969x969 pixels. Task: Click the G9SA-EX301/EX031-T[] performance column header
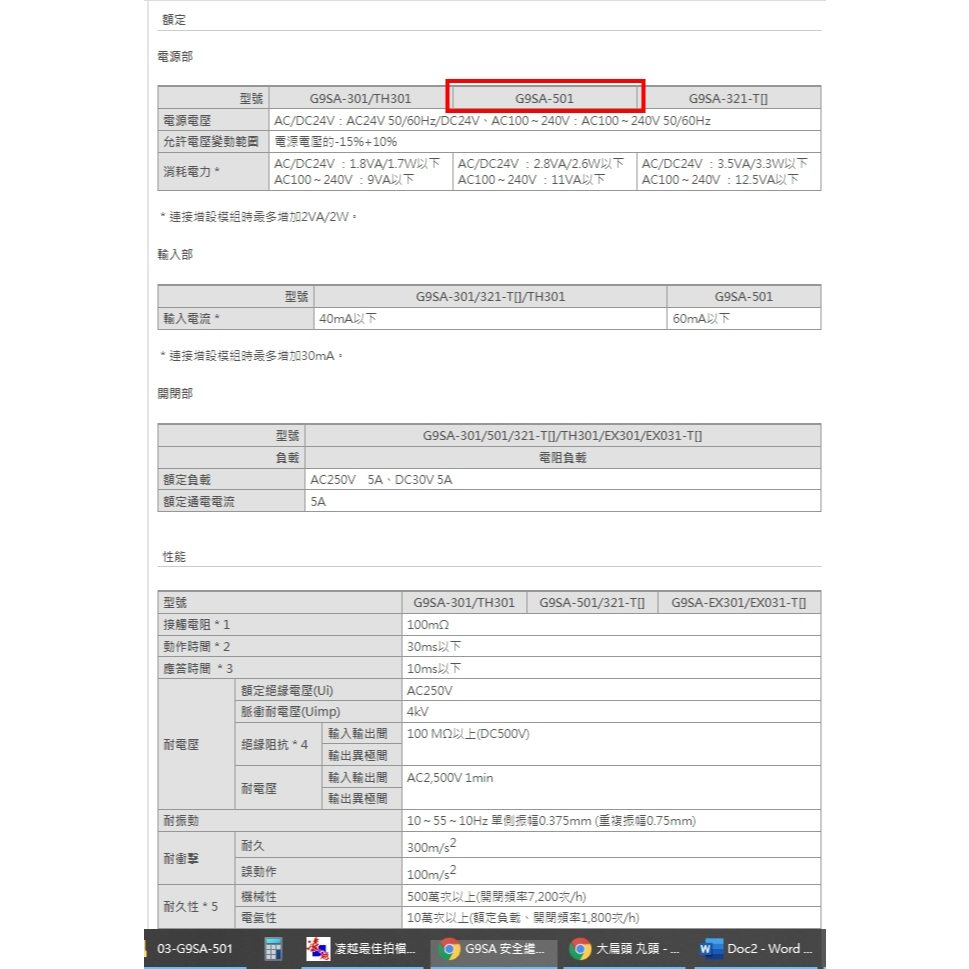click(739, 603)
